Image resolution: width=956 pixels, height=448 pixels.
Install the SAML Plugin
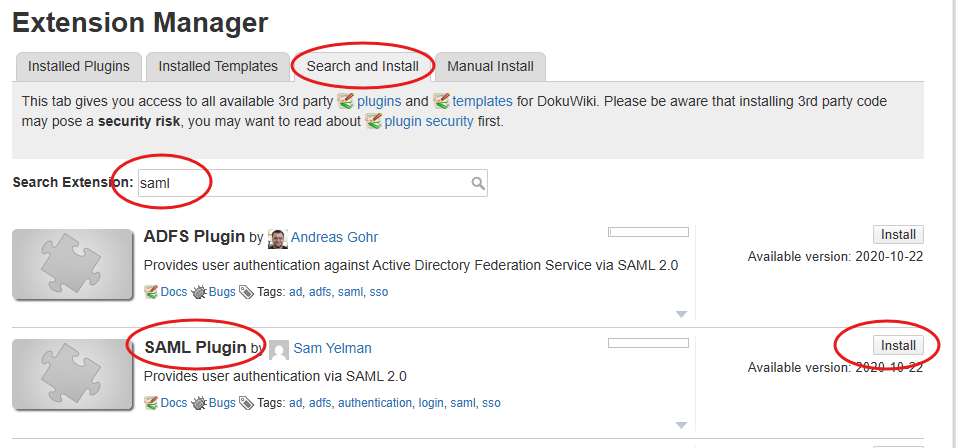tap(898, 346)
